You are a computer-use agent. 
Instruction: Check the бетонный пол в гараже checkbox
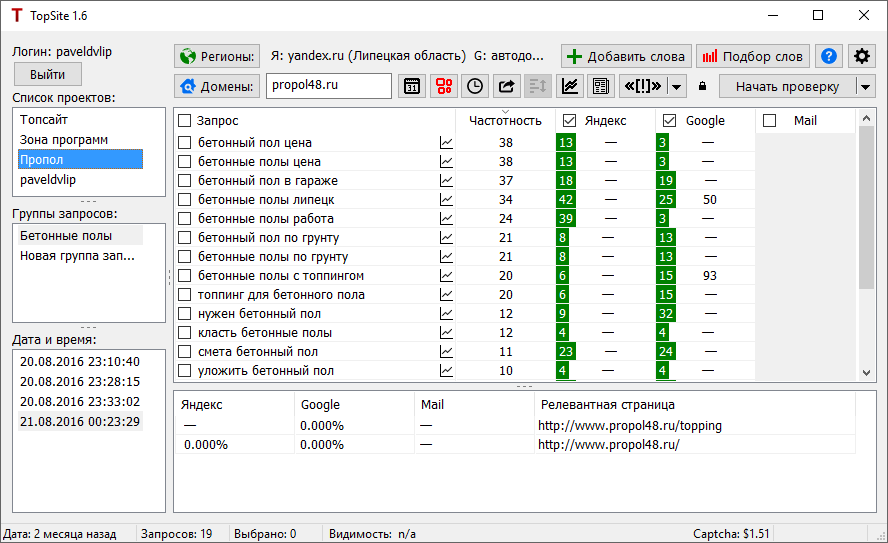click(184, 181)
